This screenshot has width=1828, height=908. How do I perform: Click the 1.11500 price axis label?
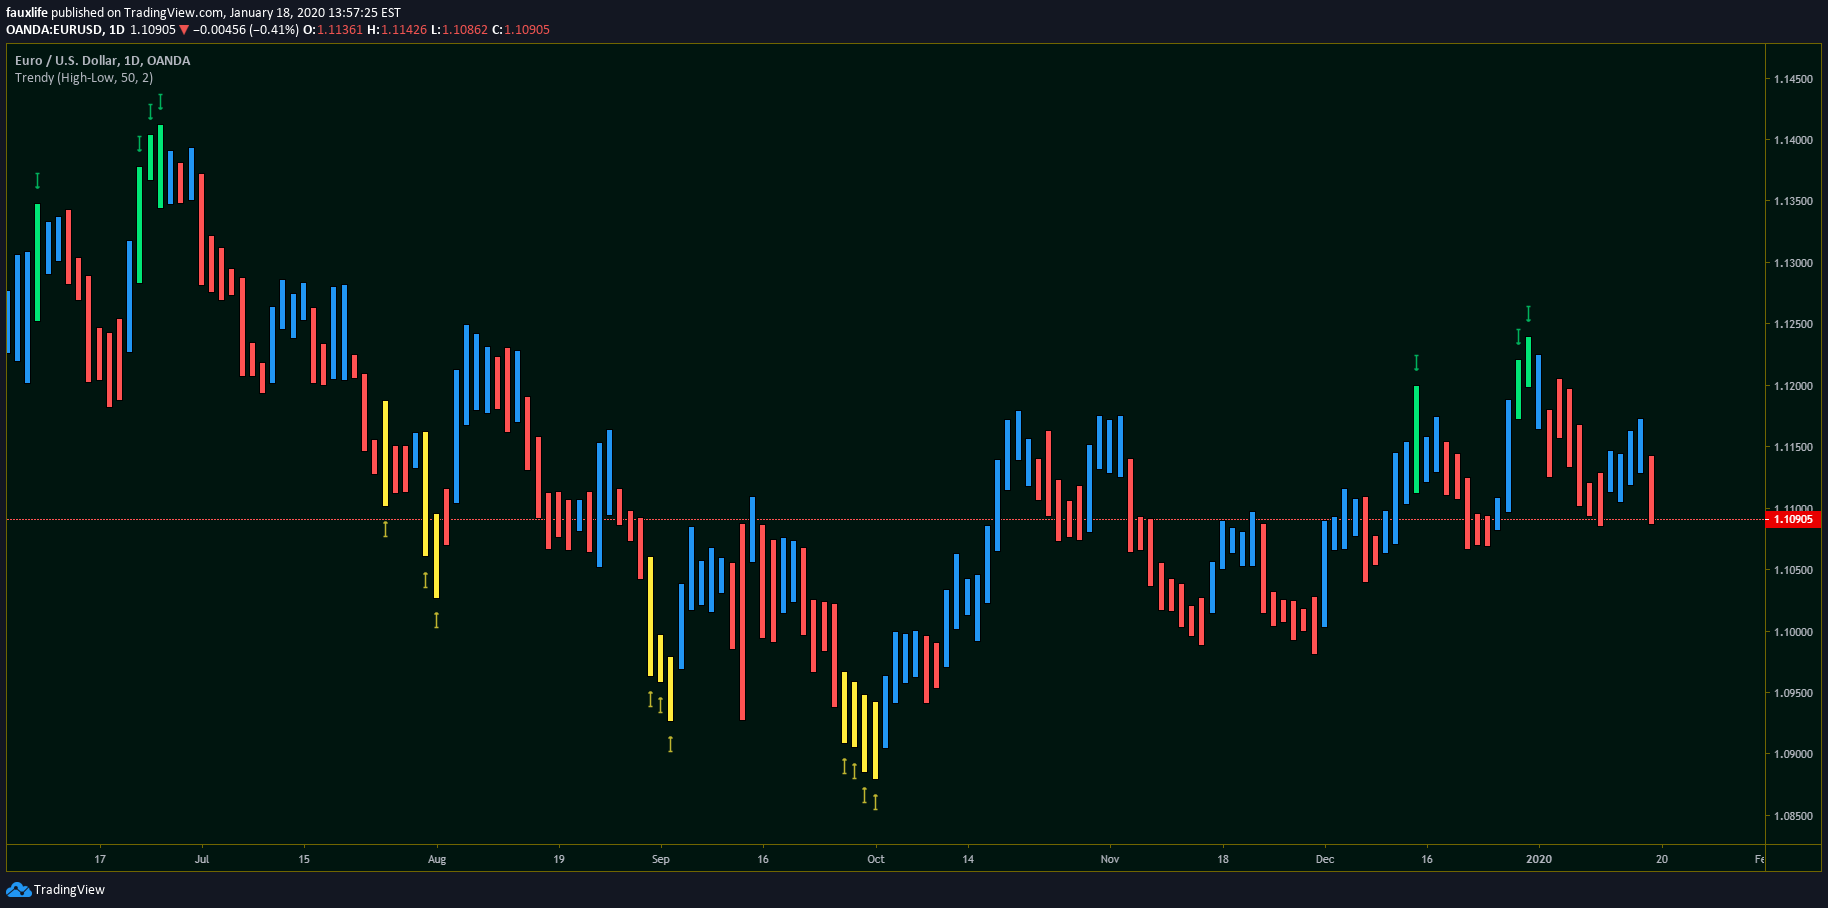(1793, 447)
